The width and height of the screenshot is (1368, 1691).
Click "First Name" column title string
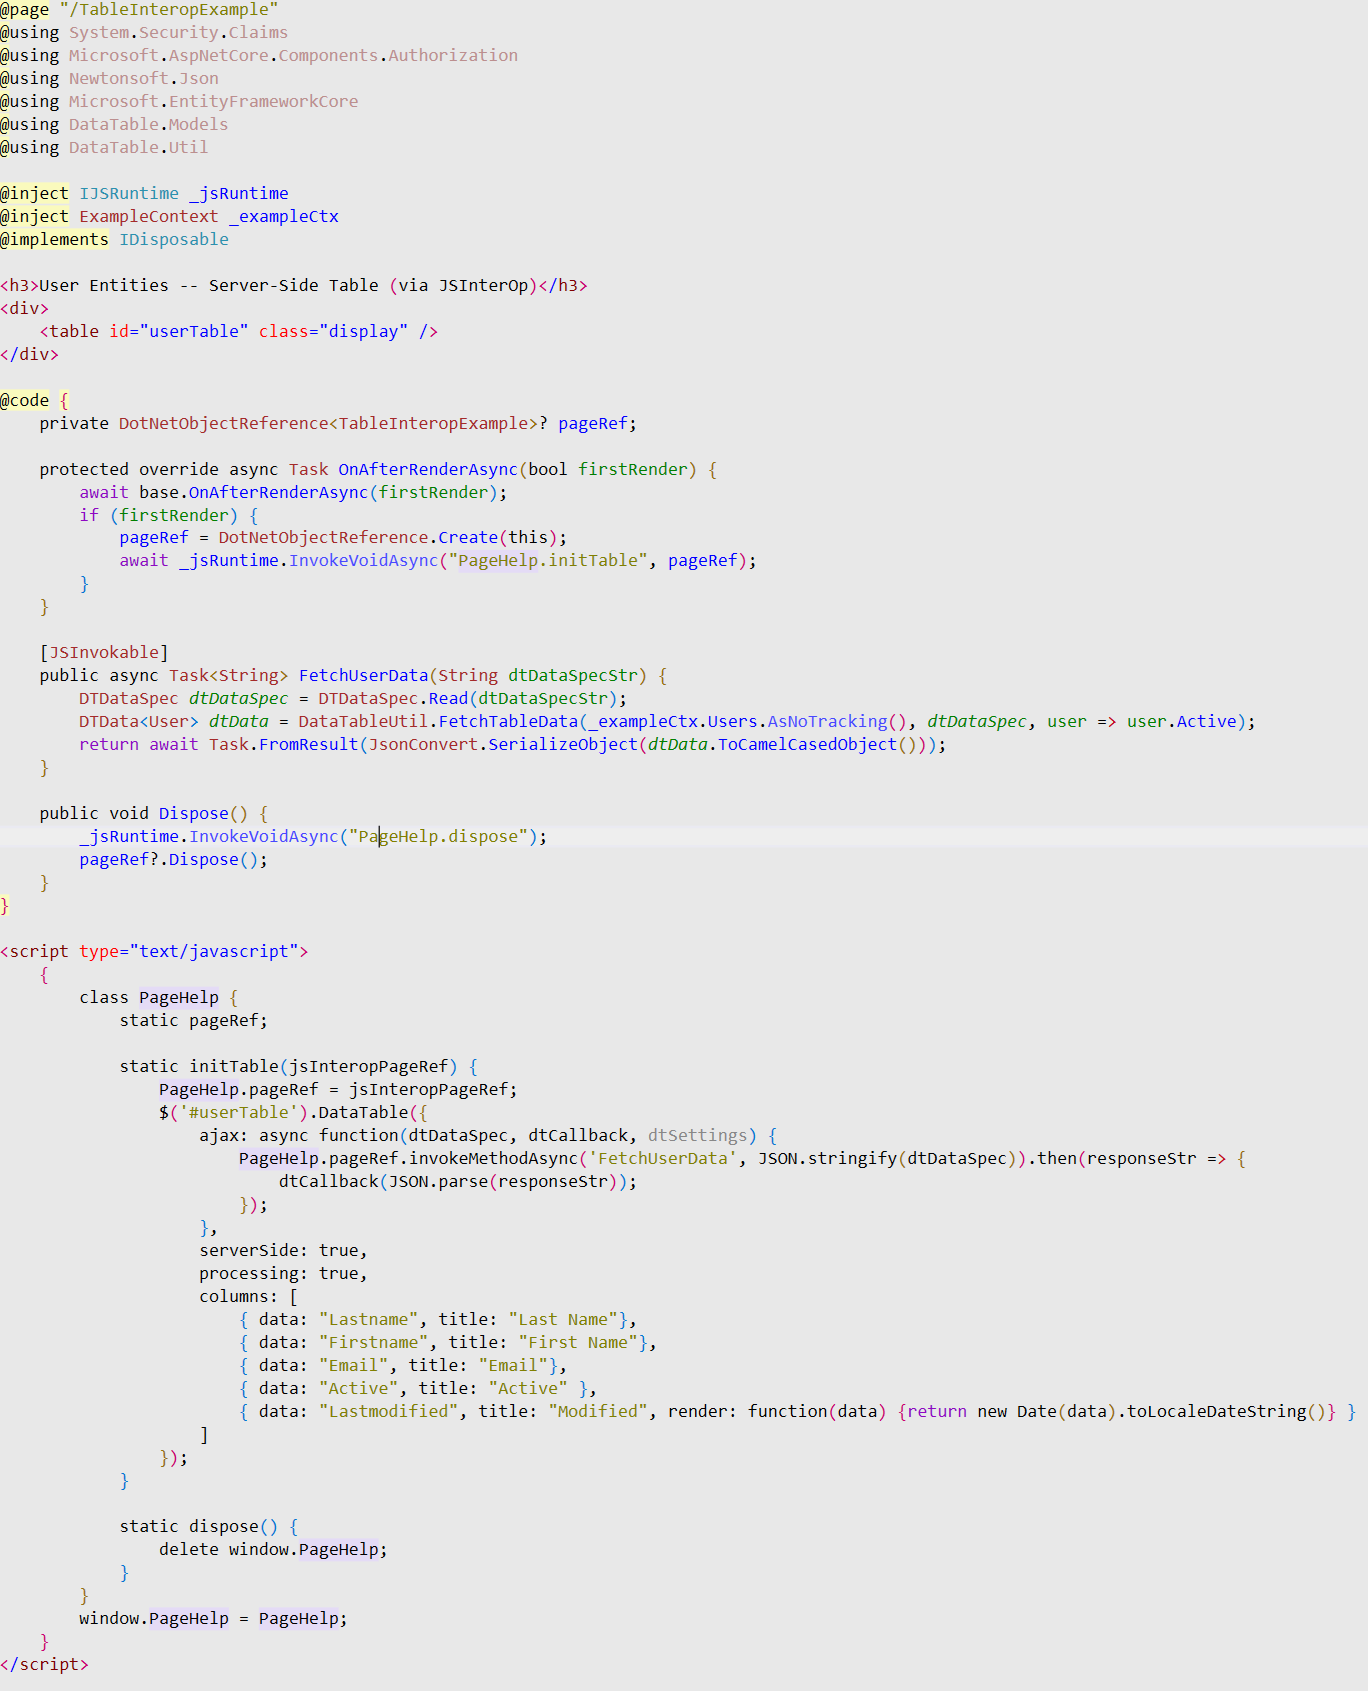tap(578, 1344)
